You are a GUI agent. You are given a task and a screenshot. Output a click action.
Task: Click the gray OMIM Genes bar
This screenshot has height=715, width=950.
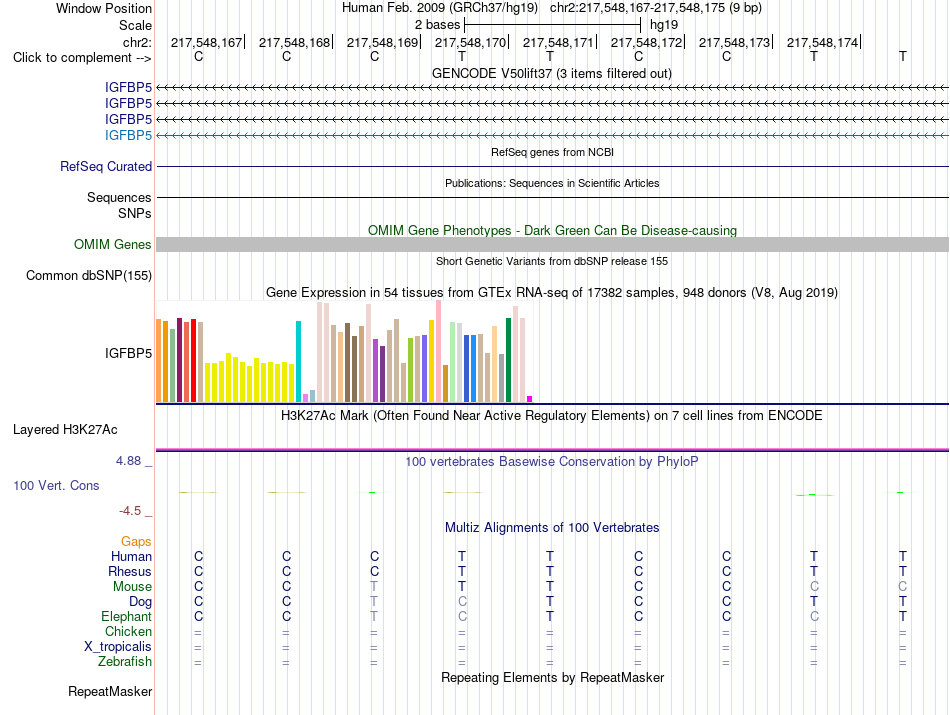pos(552,244)
